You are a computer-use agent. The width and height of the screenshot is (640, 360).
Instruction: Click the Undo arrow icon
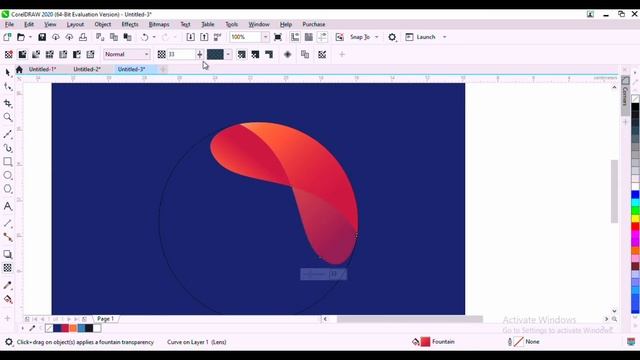[x=144, y=37]
